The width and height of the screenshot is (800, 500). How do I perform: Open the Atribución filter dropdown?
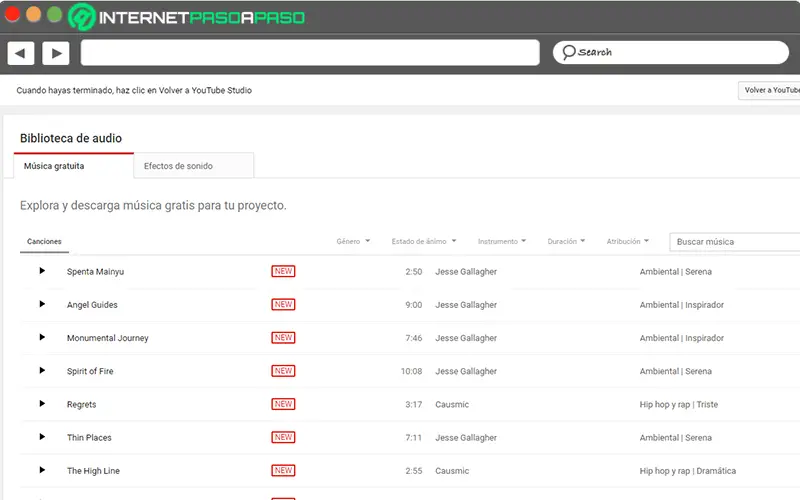(x=628, y=241)
